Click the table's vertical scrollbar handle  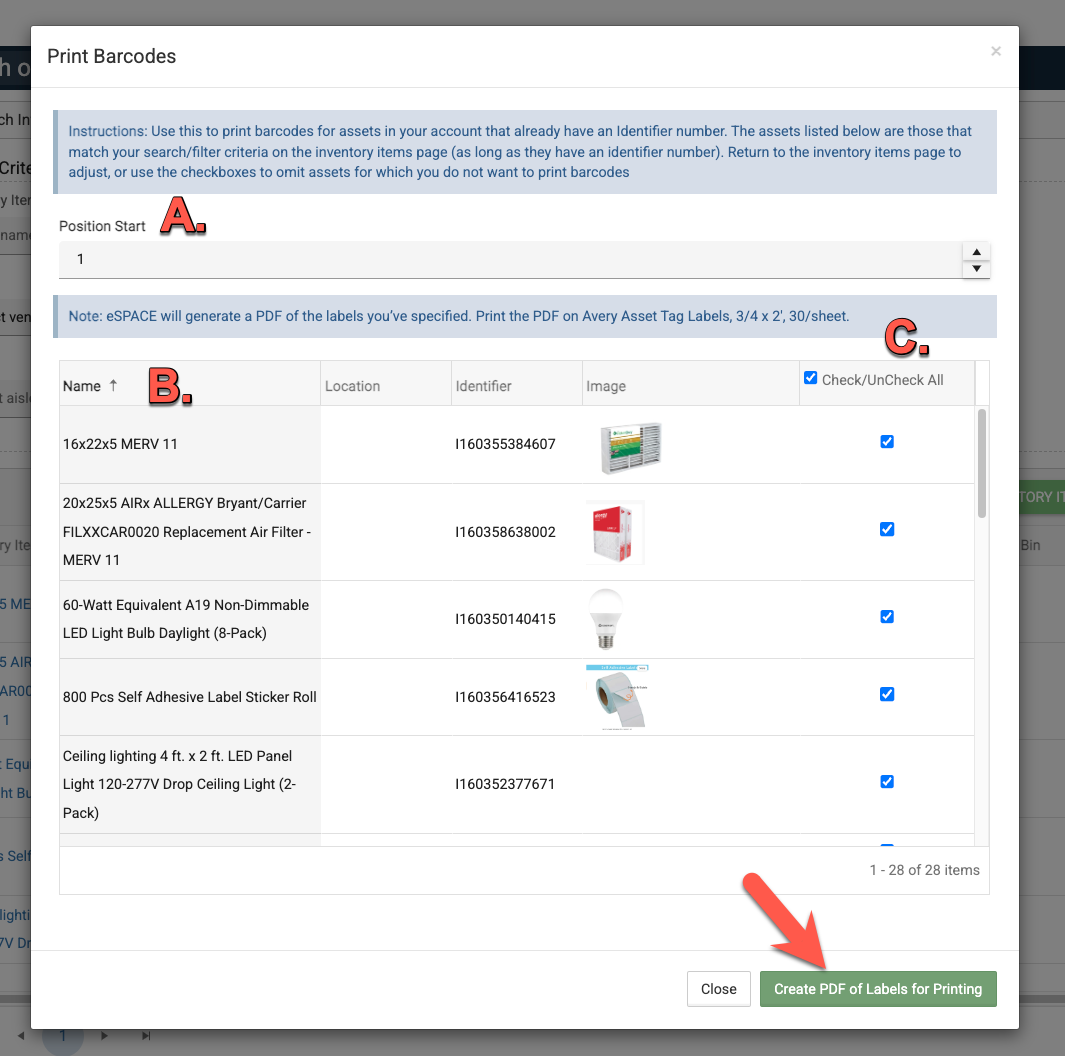[982, 462]
